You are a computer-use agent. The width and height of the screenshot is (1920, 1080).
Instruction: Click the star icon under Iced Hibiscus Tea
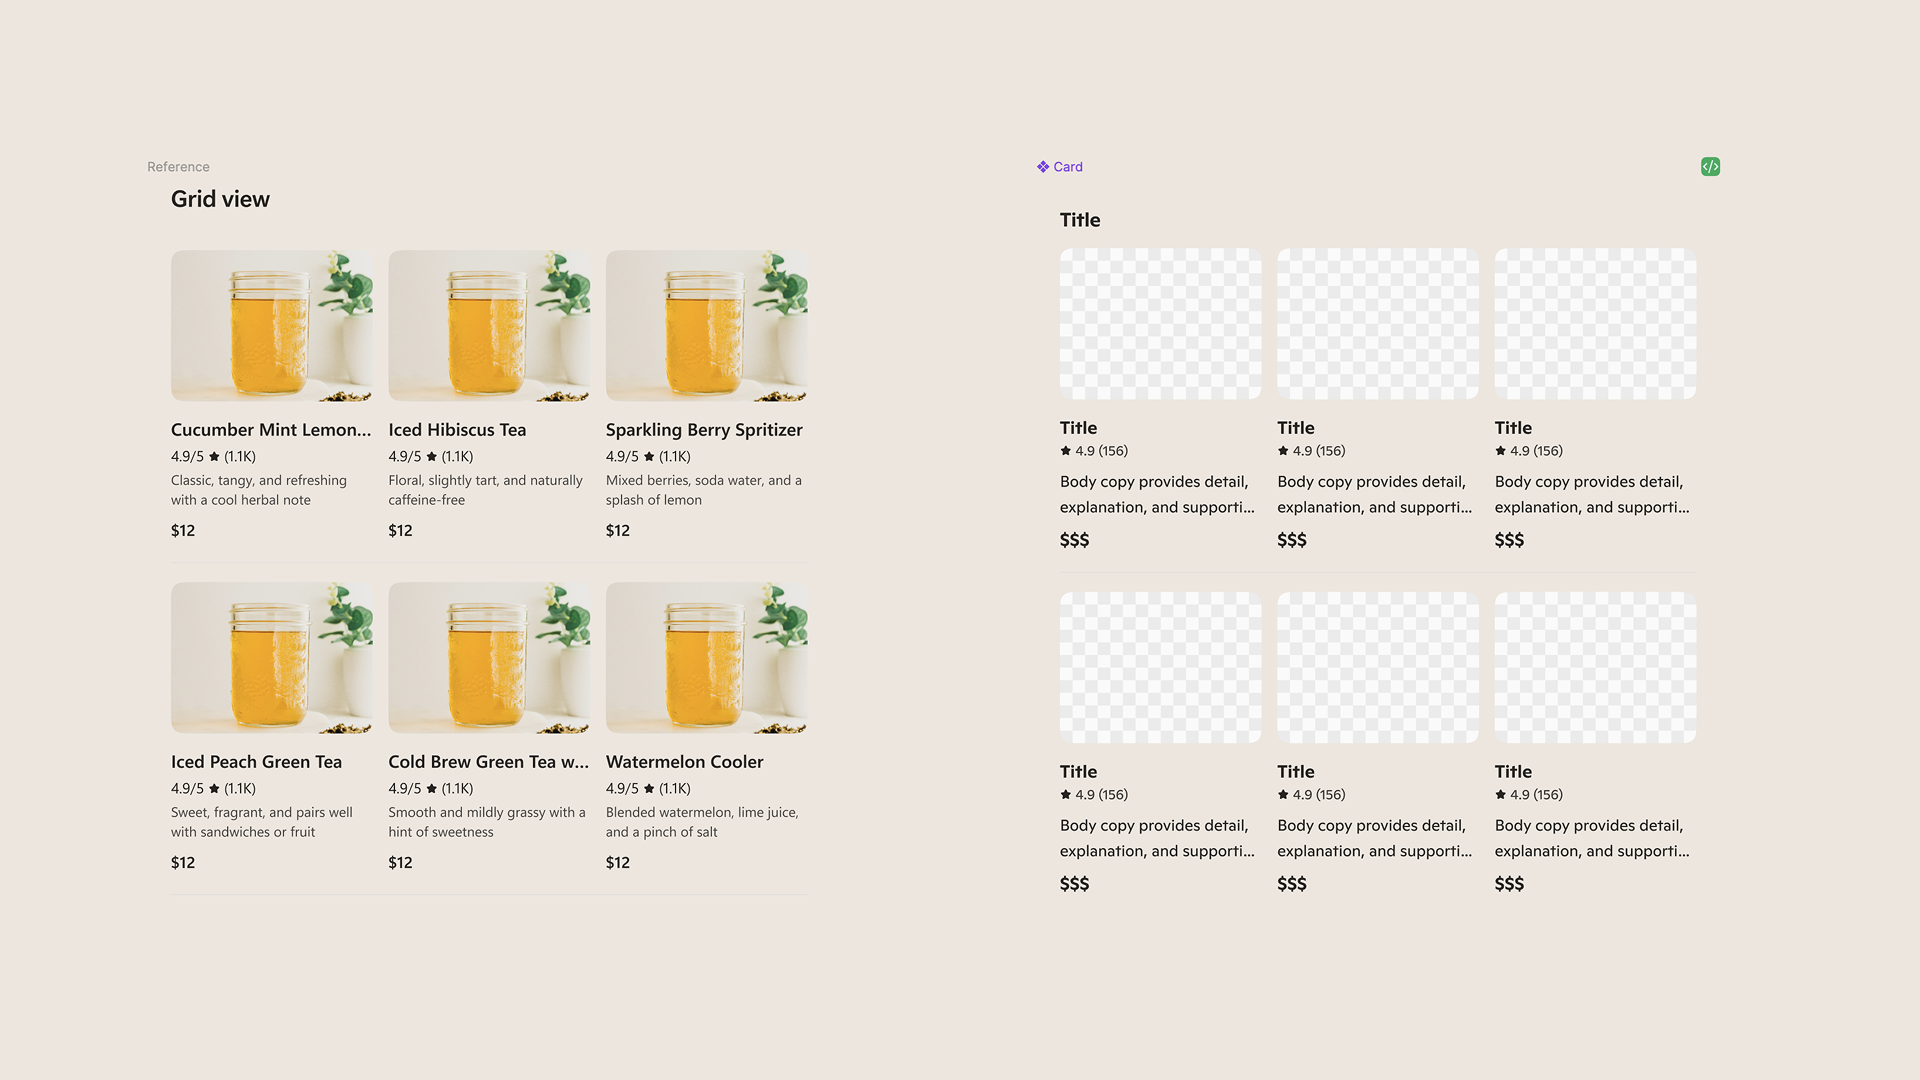click(432, 457)
